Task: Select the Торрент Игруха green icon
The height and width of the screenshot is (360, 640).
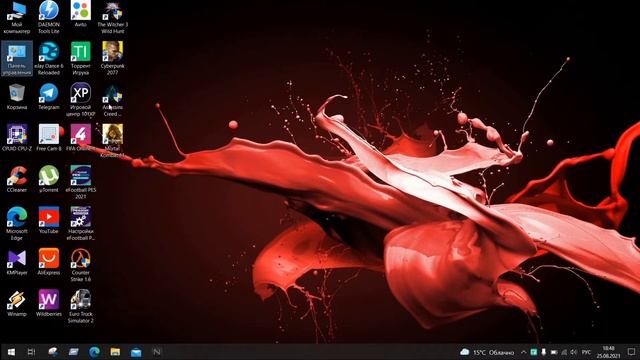Action: [80, 58]
